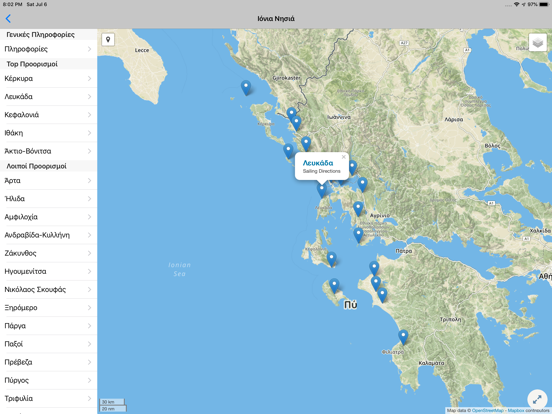Select the southernmost map pin of the Πύργος cluster
Image resolution: width=552 pixels, height=414 pixels.
(x=382, y=296)
